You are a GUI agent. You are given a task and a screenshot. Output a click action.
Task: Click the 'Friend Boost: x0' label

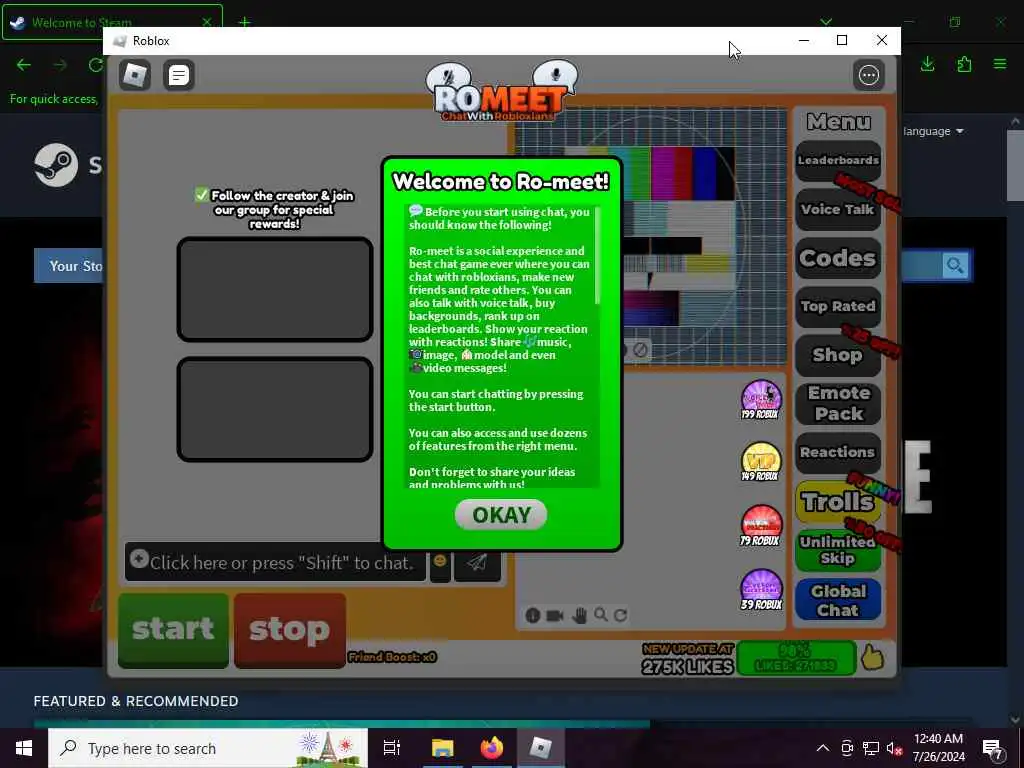click(392, 657)
